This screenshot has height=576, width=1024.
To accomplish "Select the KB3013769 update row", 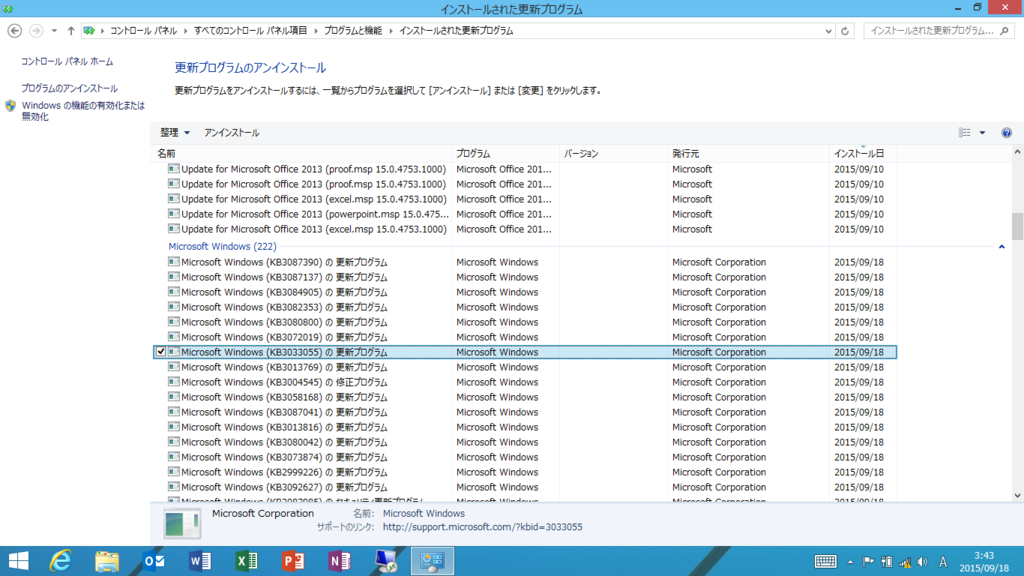I will pyautogui.click(x=524, y=367).
